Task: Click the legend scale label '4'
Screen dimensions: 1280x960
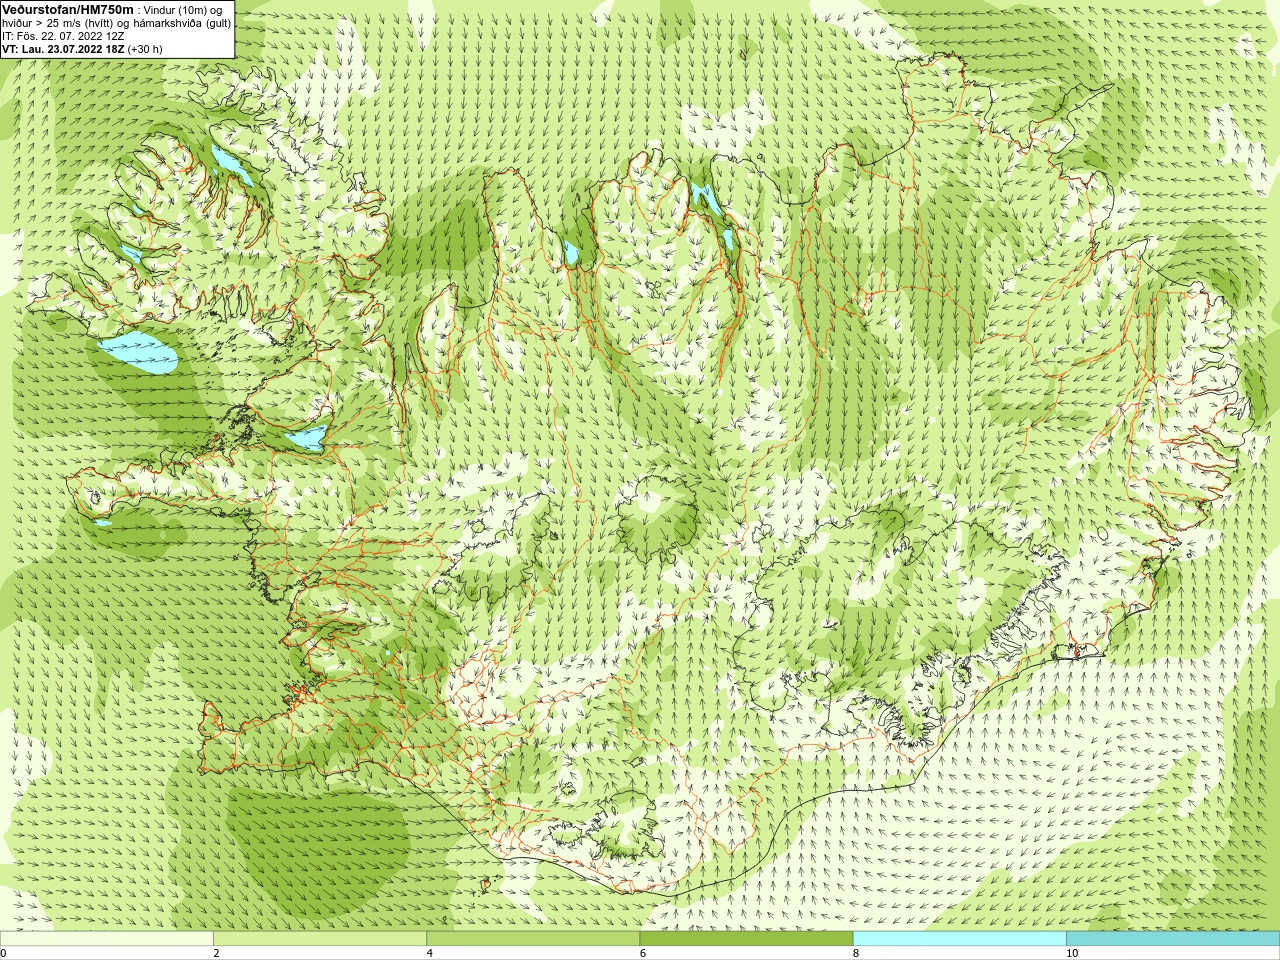Action: click(x=429, y=953)
